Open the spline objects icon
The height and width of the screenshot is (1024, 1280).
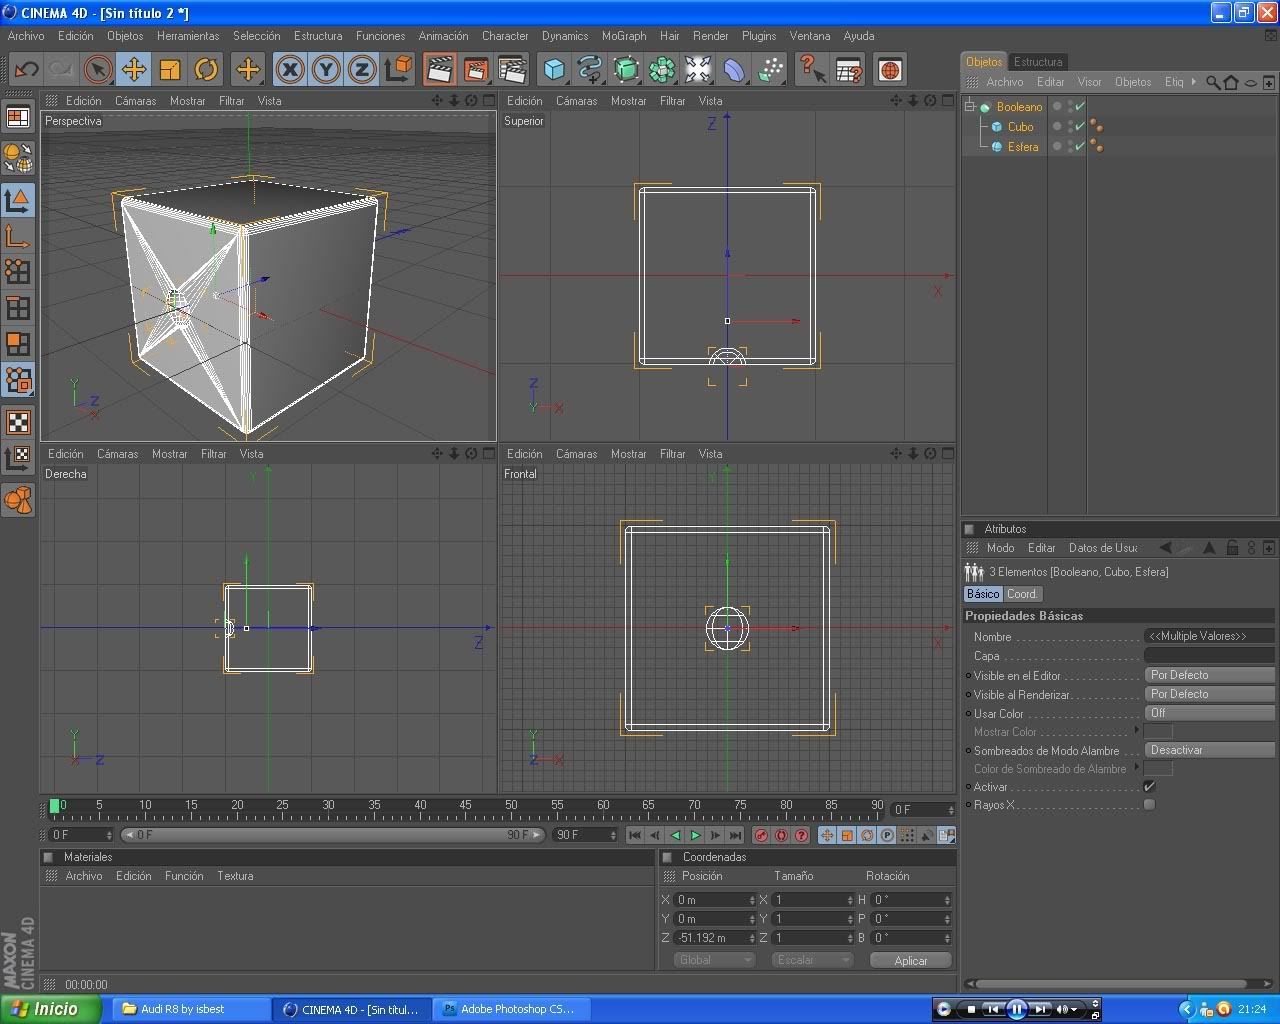coord(590,69)
